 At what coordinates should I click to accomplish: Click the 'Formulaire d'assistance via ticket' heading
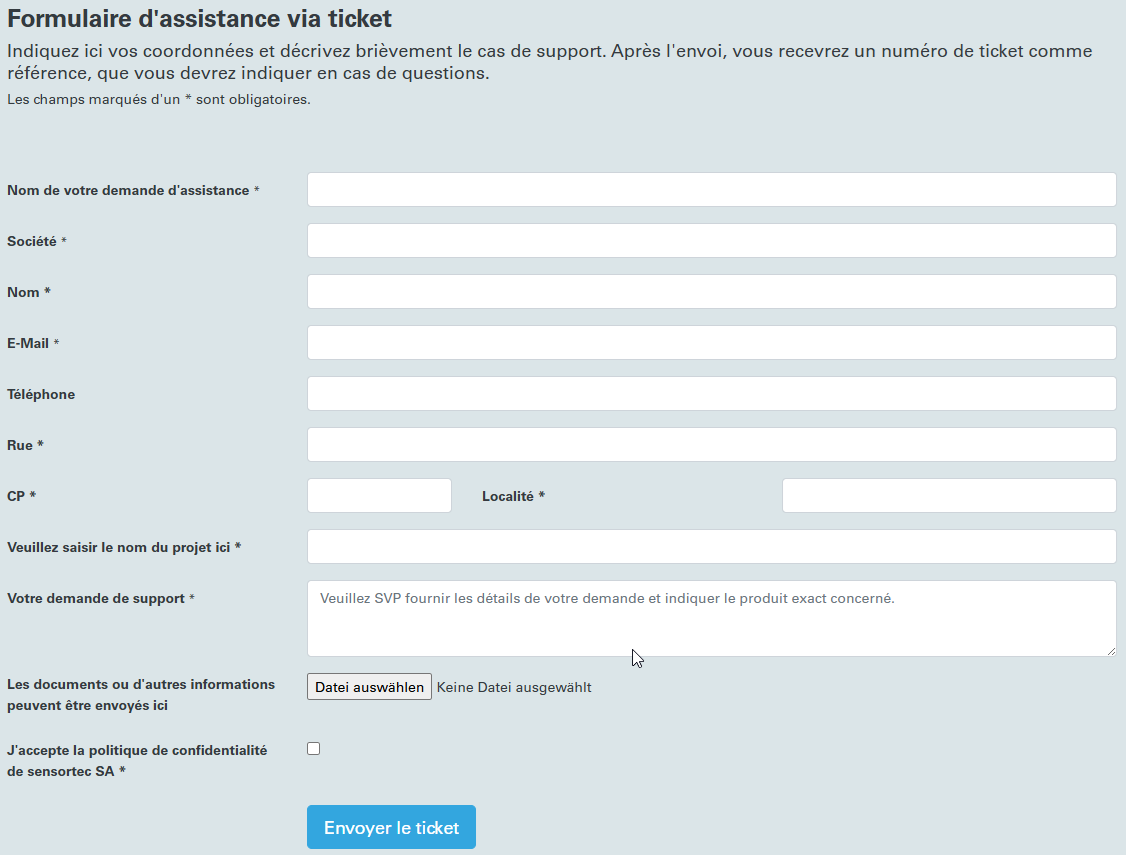200,18
